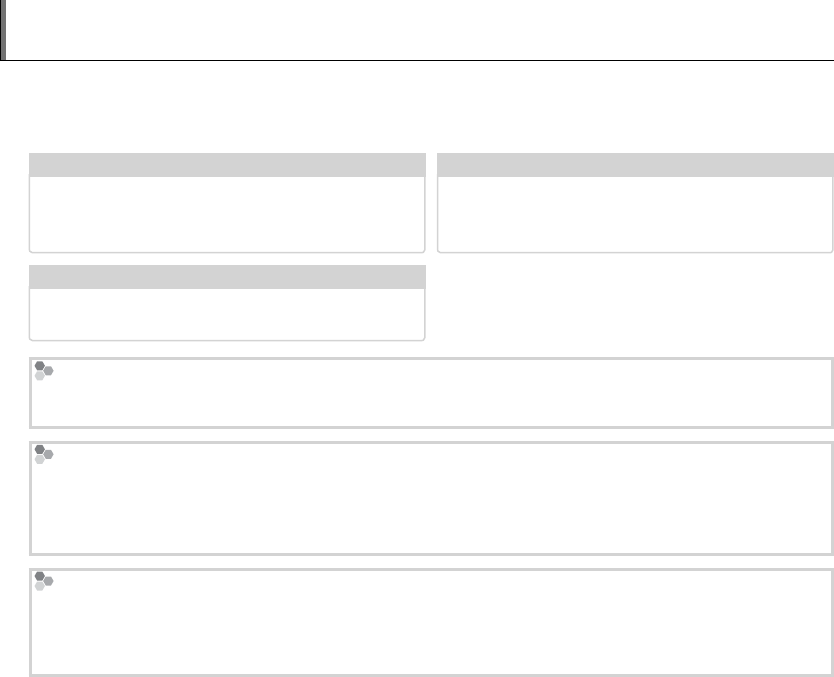834x677 pixels.
Task: Click inside the short lower-left card body
Action: 228,314
